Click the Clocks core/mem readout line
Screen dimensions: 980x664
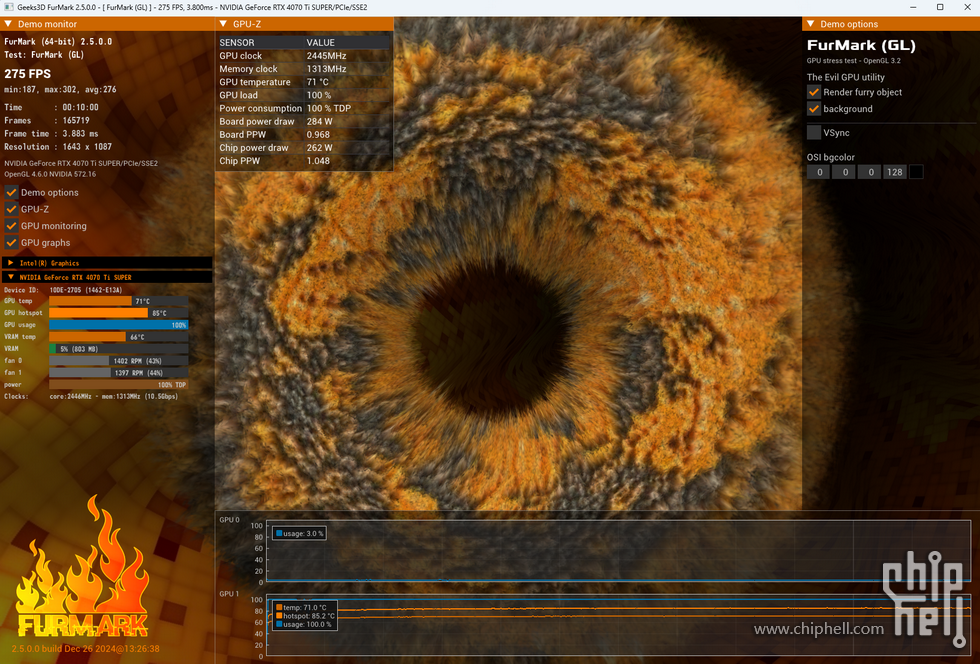(91, 396)
